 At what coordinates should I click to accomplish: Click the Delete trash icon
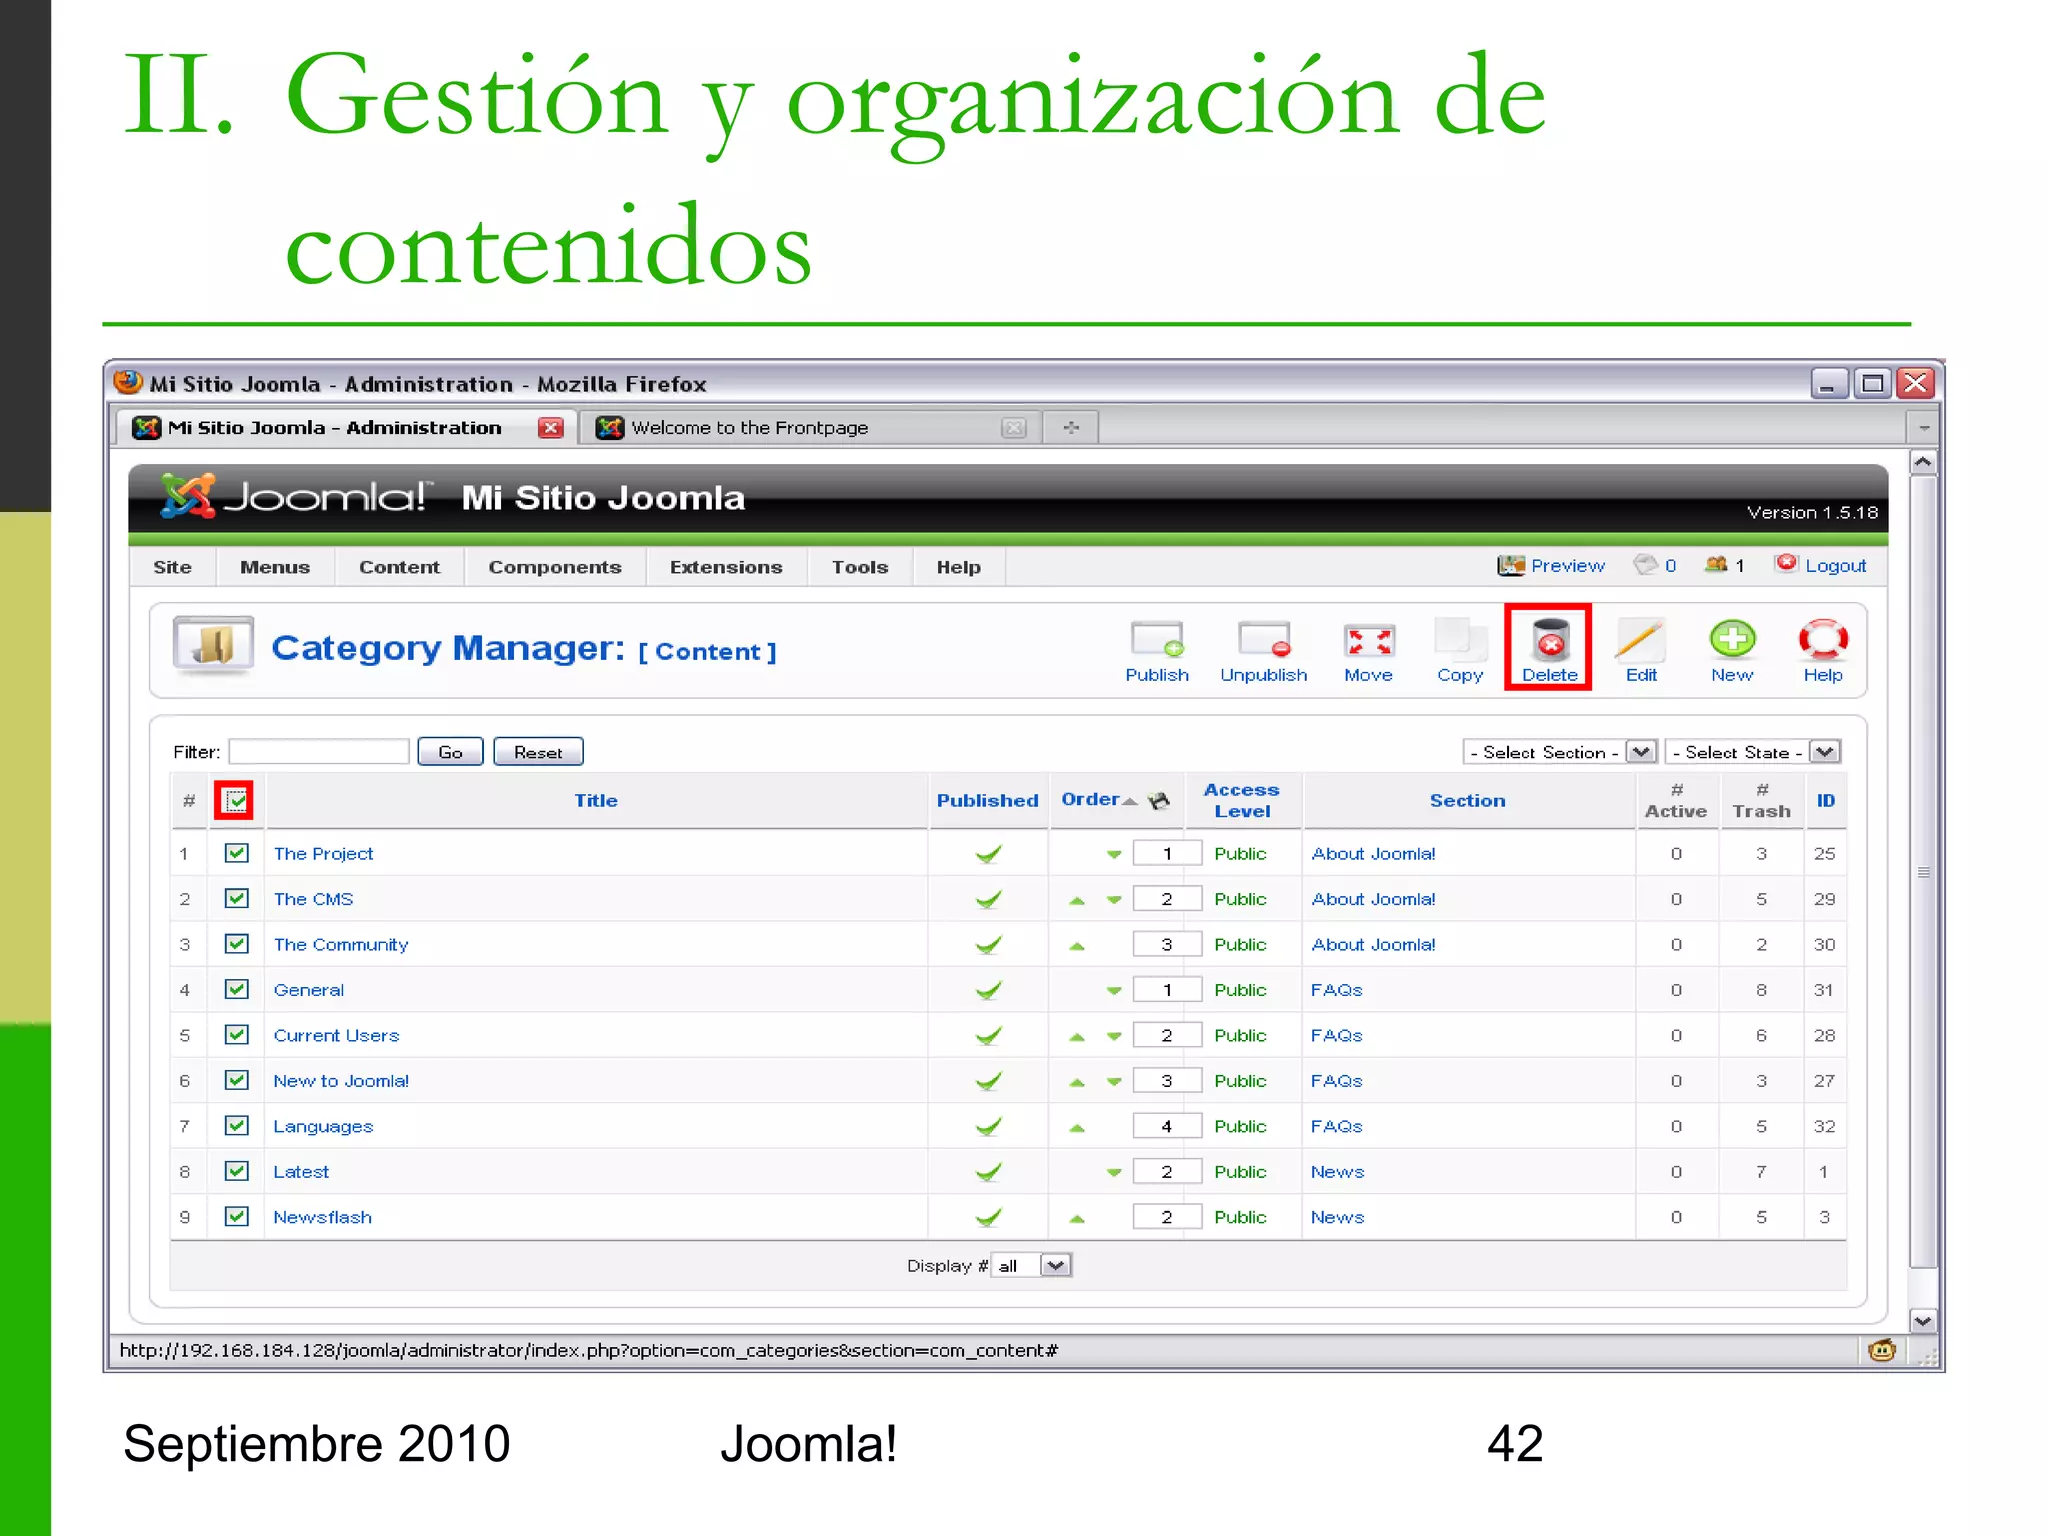[1550, 640]
